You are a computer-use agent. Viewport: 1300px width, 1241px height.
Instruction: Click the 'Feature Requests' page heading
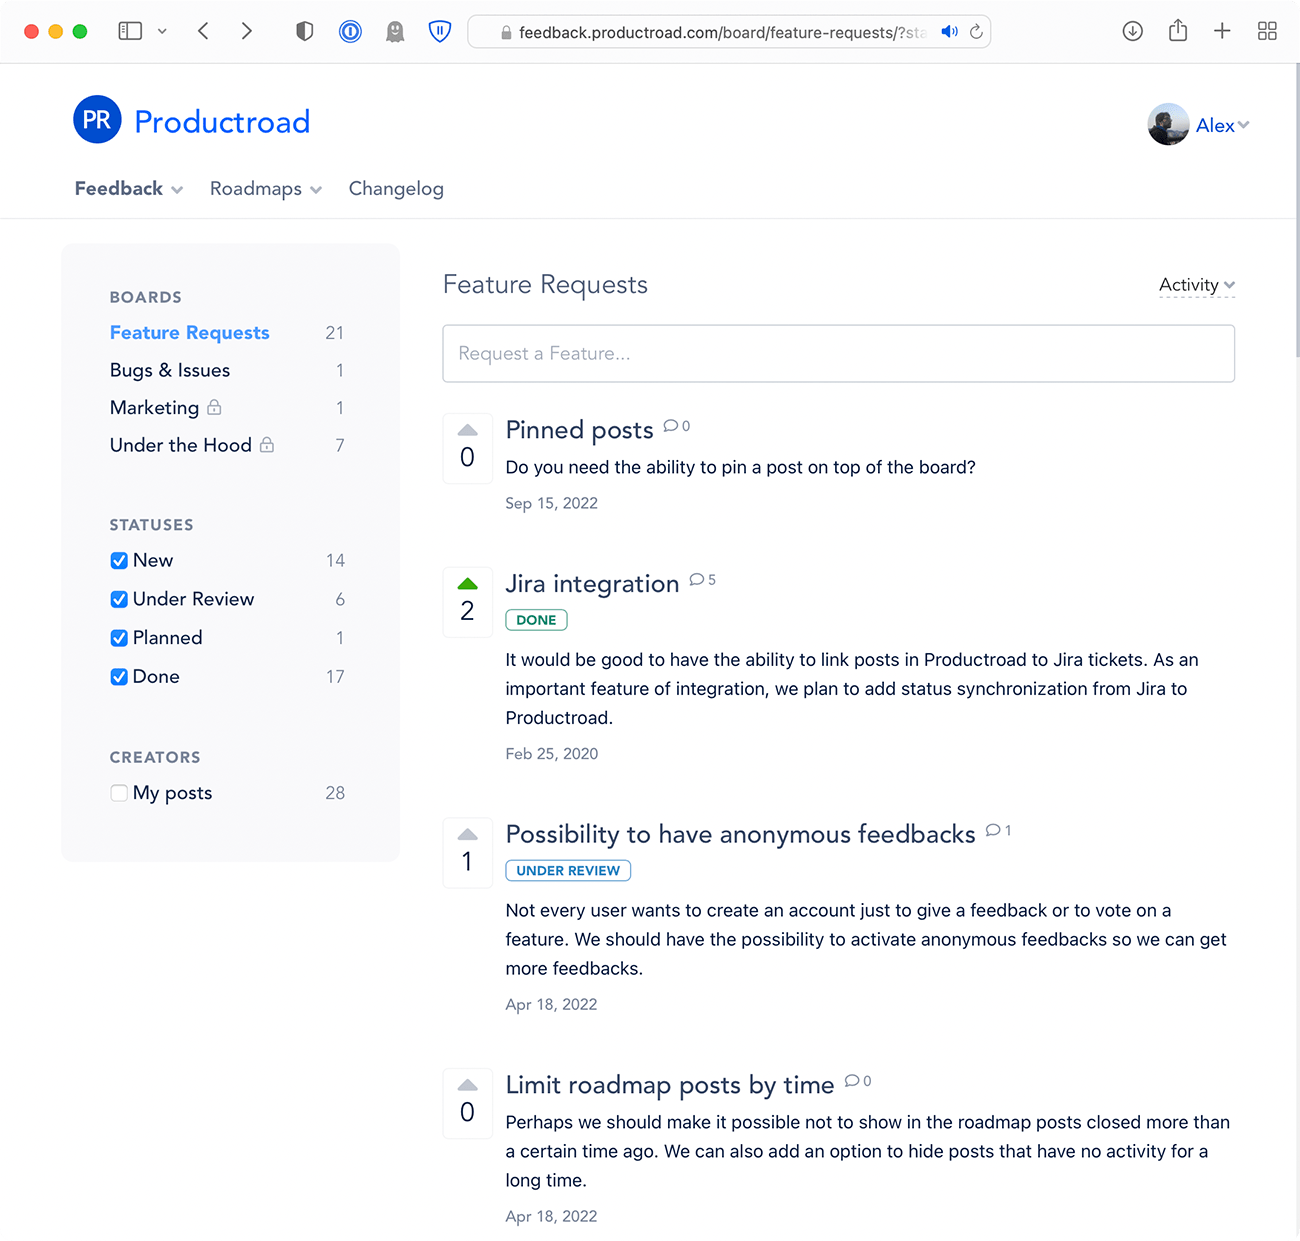click(x=545, y=285)
